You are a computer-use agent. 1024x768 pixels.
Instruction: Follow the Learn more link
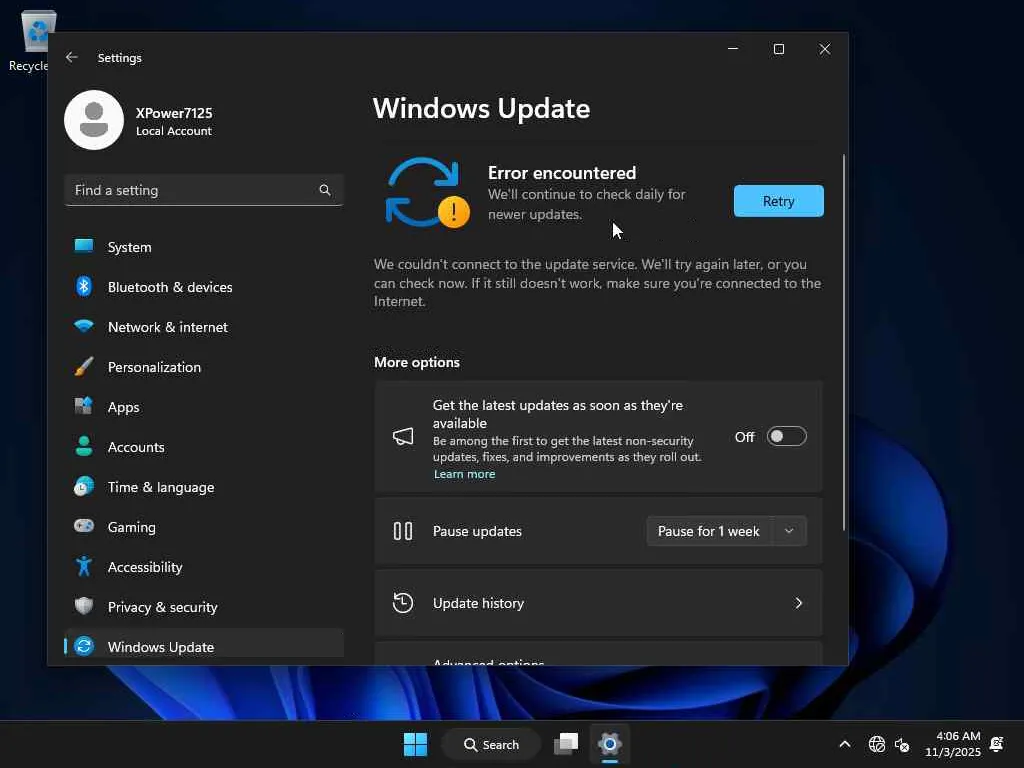[464, 474]
